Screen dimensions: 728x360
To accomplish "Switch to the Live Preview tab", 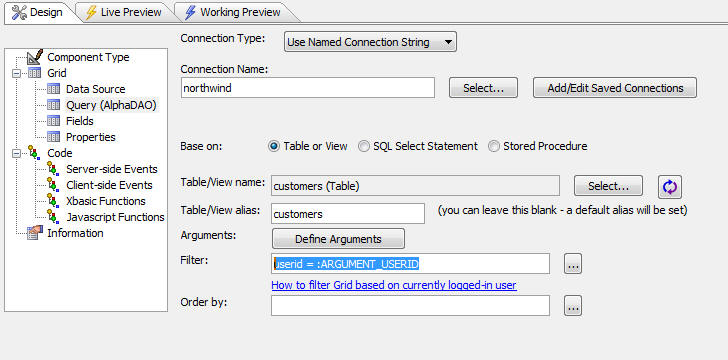I will (x=124, y=12).
